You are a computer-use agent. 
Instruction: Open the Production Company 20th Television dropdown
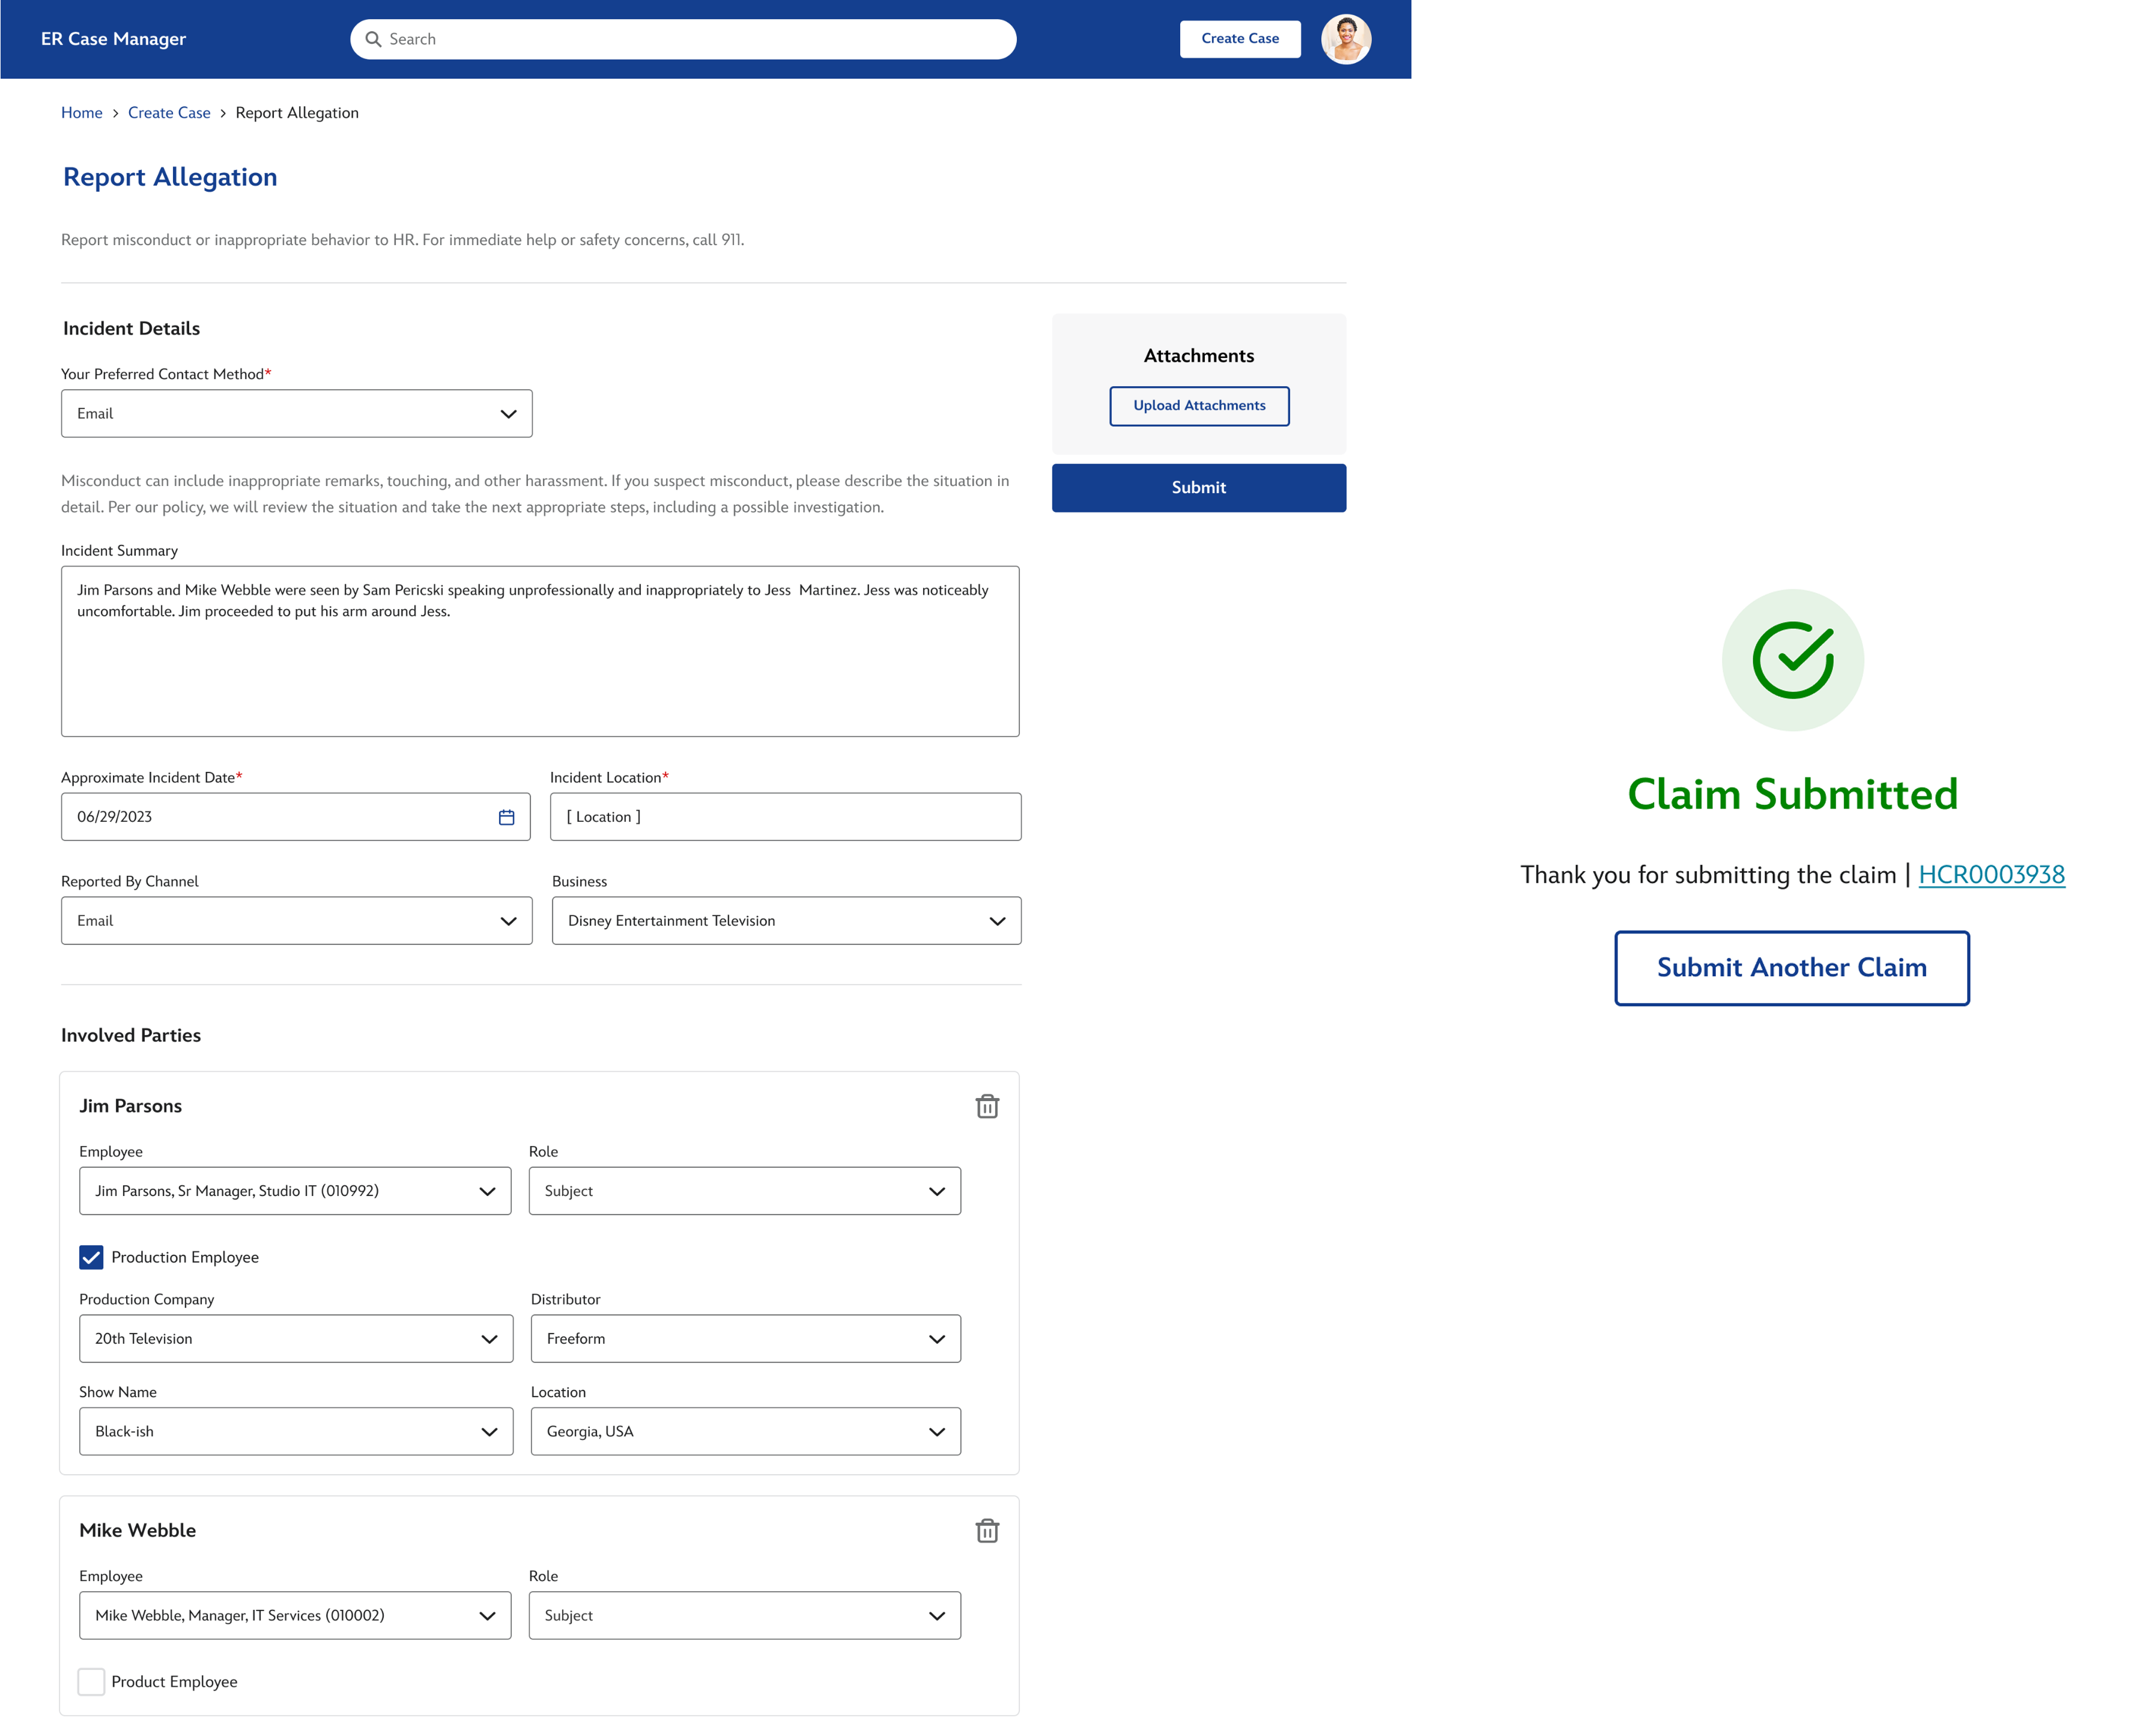296,1338
